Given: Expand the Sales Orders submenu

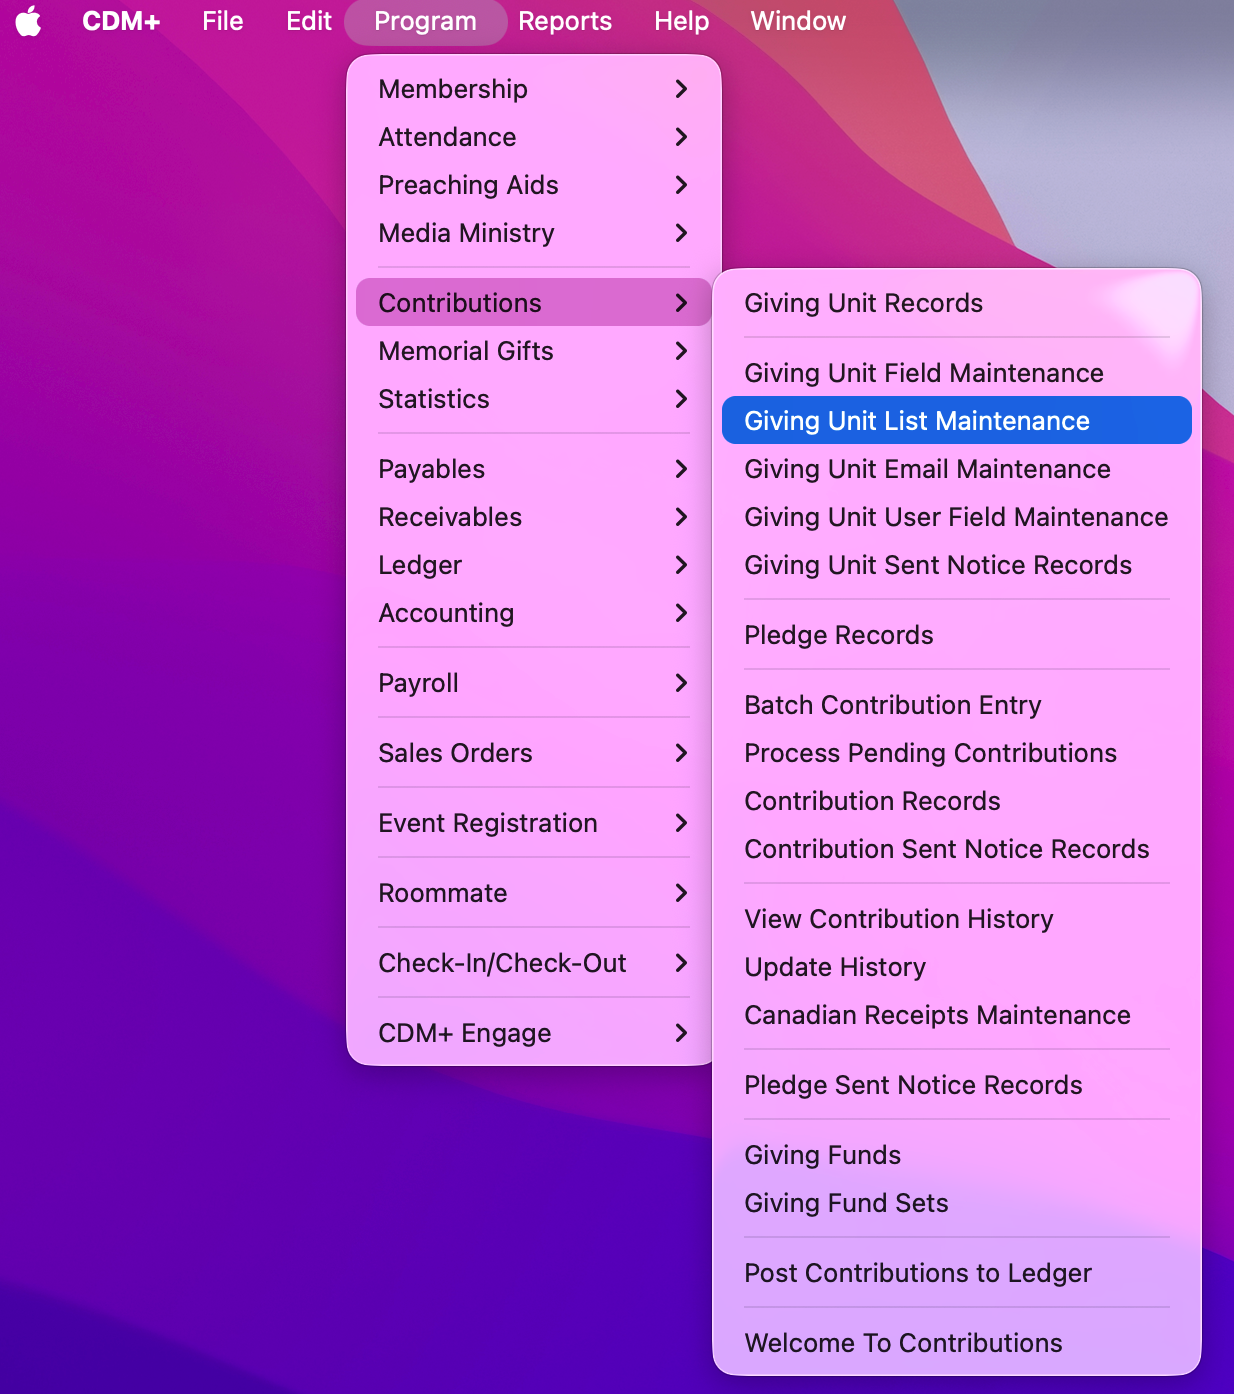Looking at the screenshot, I should [x=534, y=753].
